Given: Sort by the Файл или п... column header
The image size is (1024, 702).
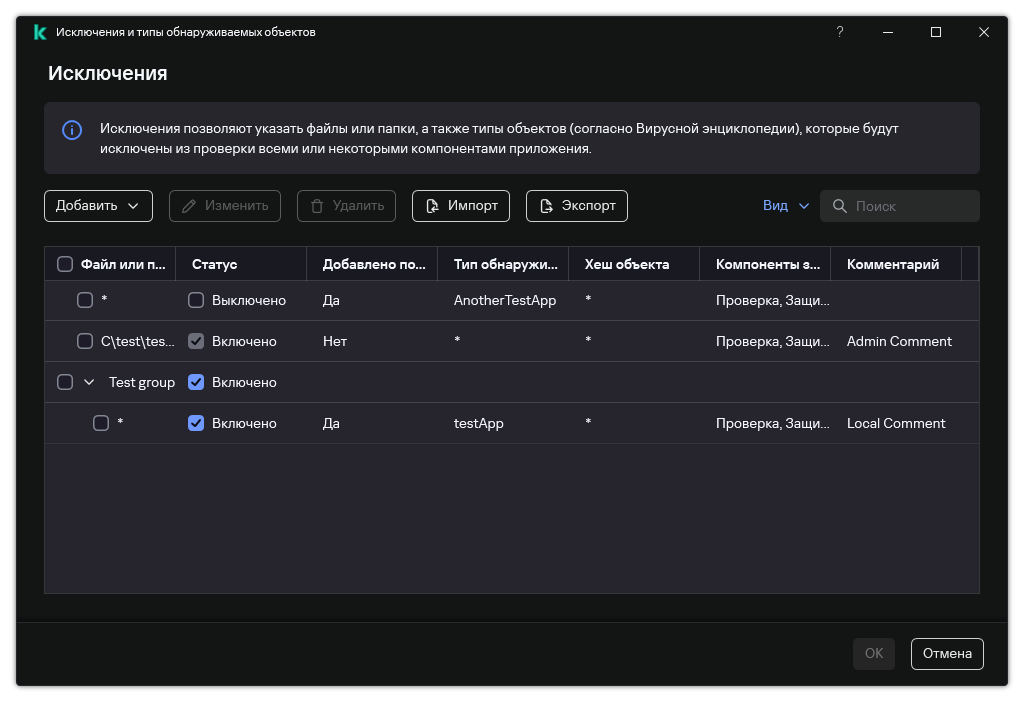Looking at the screenshot, I should pyautogui.click(x=123, y=264).
